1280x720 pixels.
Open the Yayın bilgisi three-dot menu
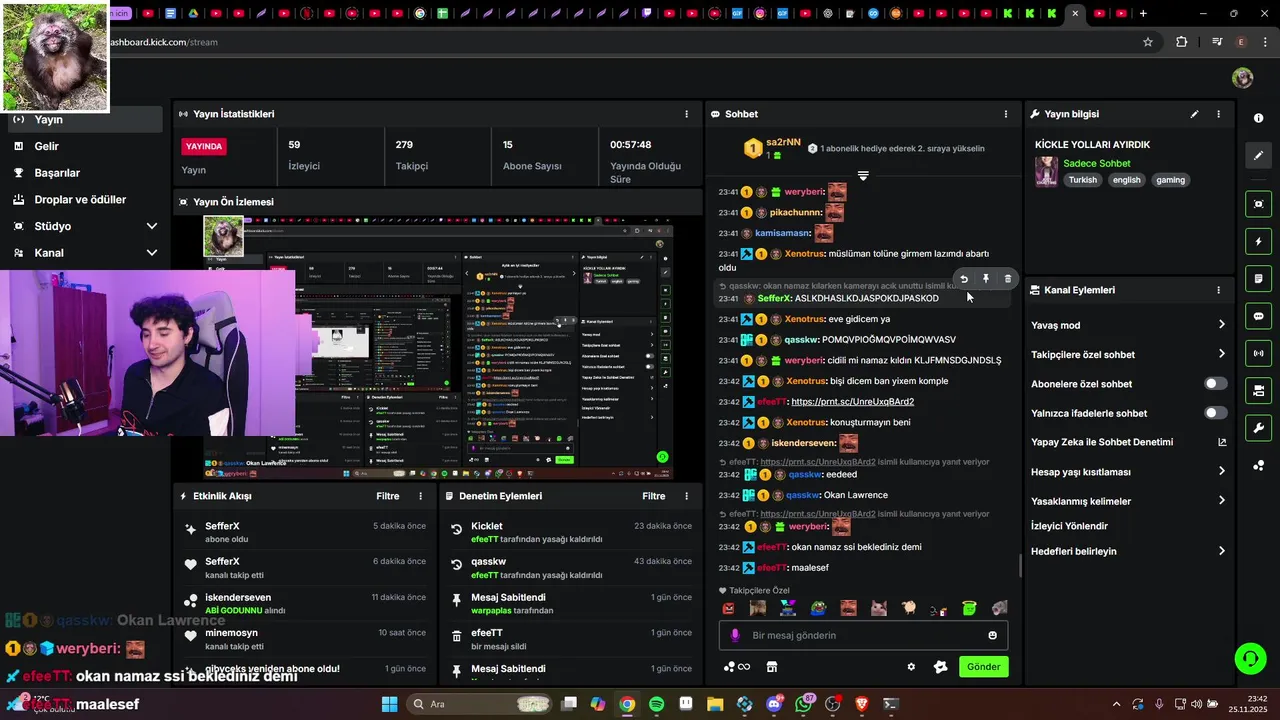(1218, 114)
